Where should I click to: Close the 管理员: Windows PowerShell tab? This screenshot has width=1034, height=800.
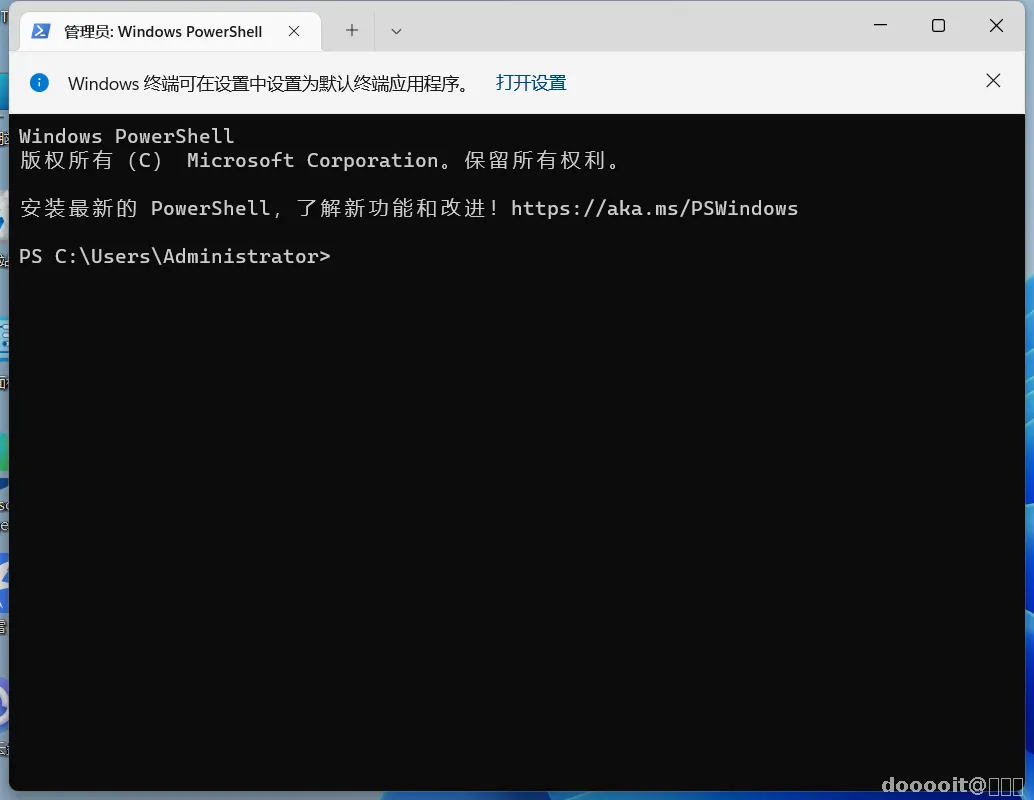(x=294, y=31)
